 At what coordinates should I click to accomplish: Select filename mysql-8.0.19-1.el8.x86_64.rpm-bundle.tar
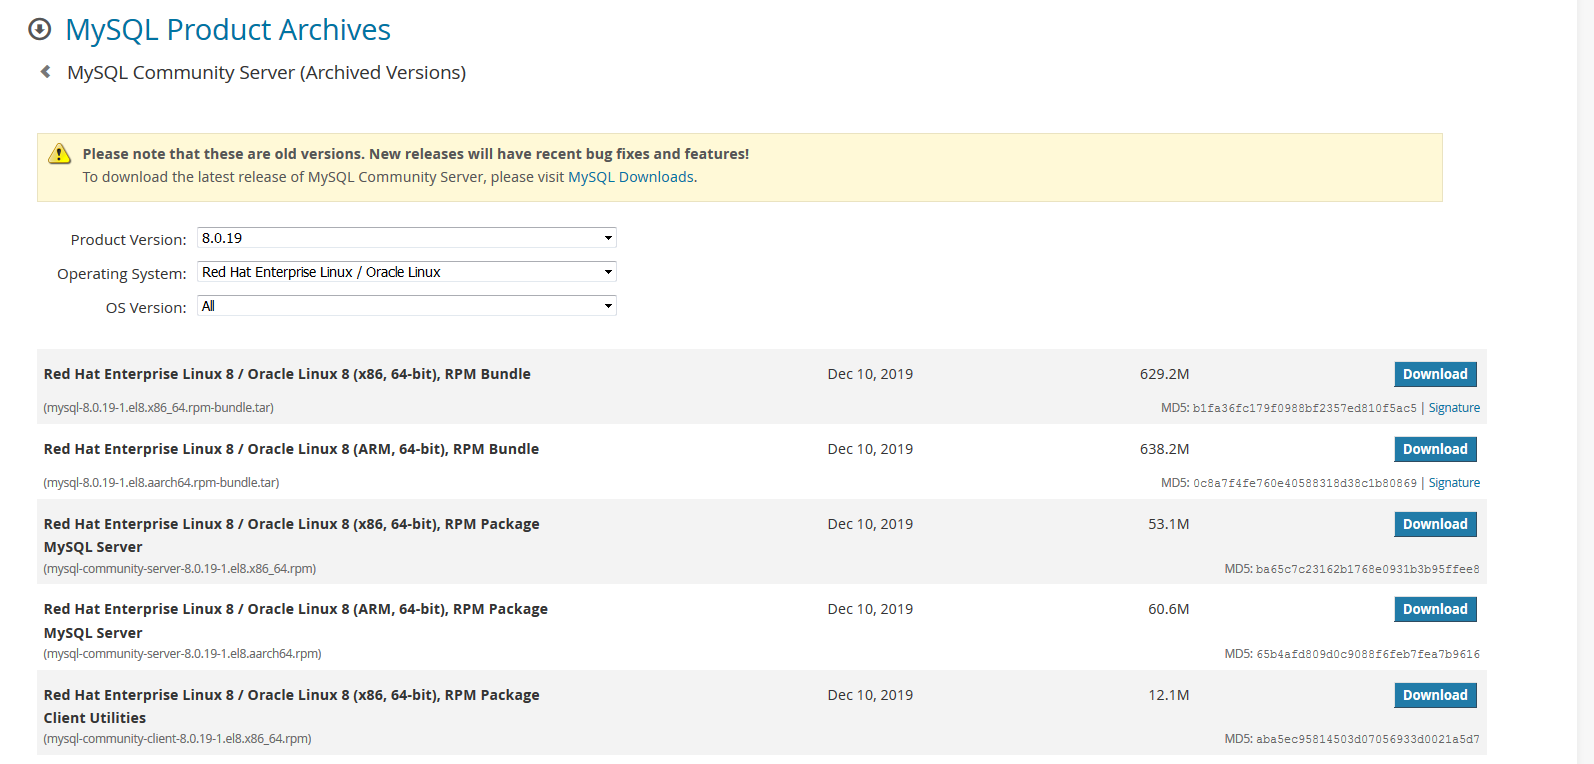pyautogui.click(x=159, y=408)
